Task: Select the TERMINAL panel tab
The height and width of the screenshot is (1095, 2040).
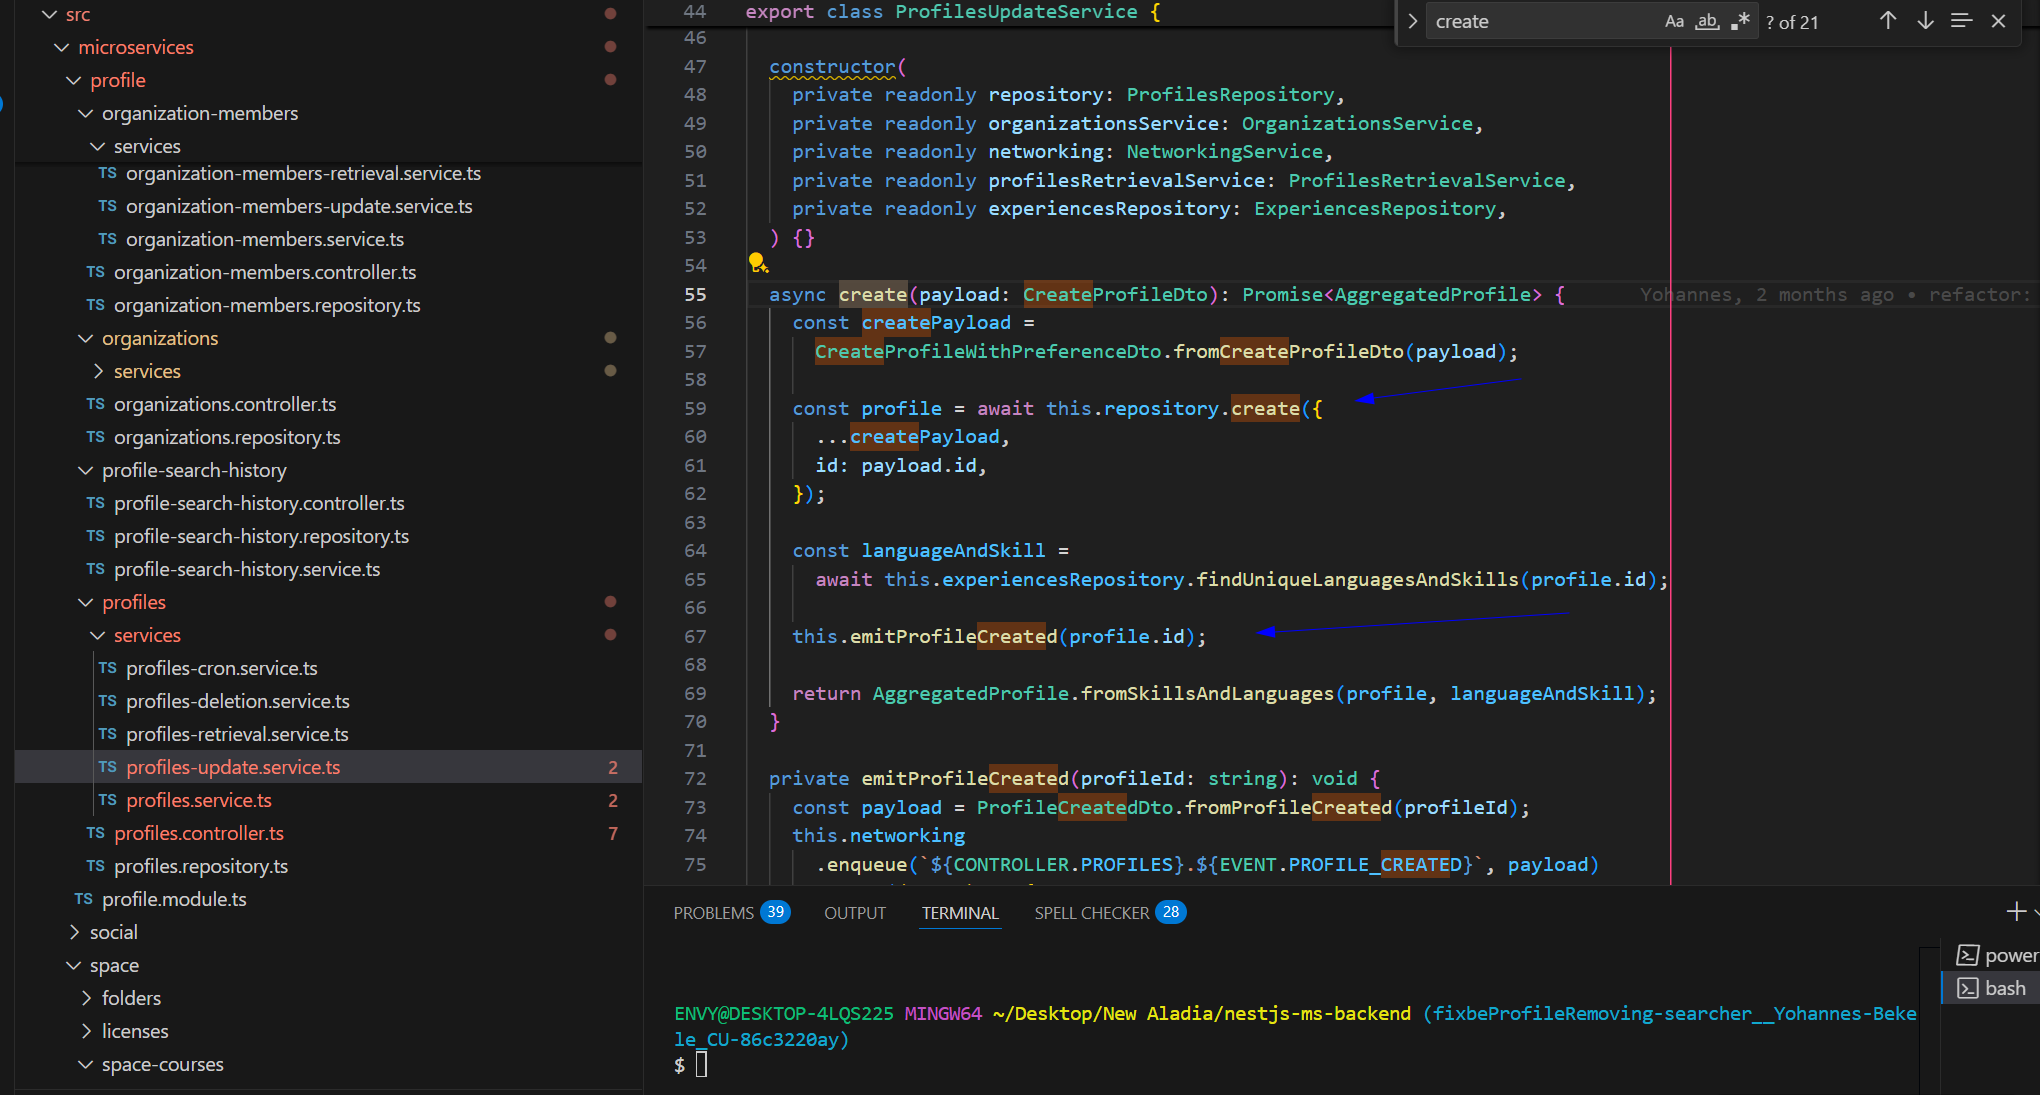Action: pyautogui.click(x=960, y=913)
